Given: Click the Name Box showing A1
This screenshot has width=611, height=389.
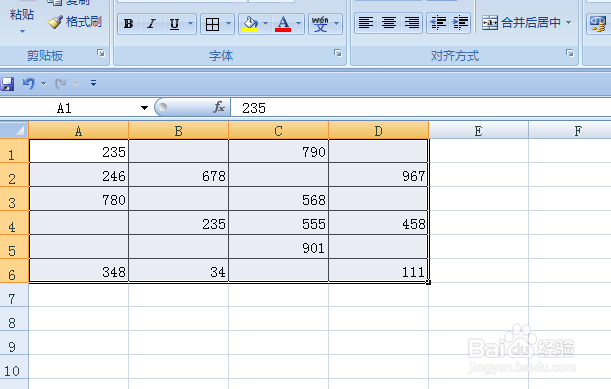Looking at the screenshot, I should coord(68,108).
